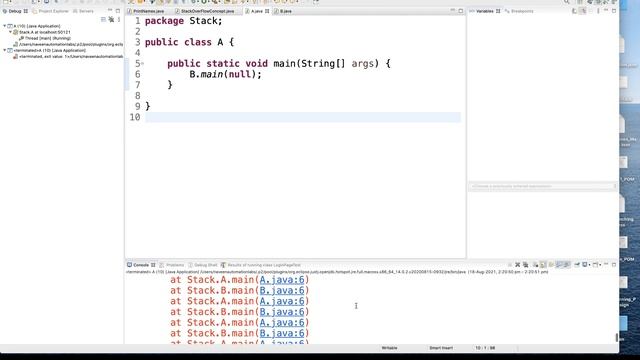Click the cursor position 10 : 1 status entry

click(485, 348)
